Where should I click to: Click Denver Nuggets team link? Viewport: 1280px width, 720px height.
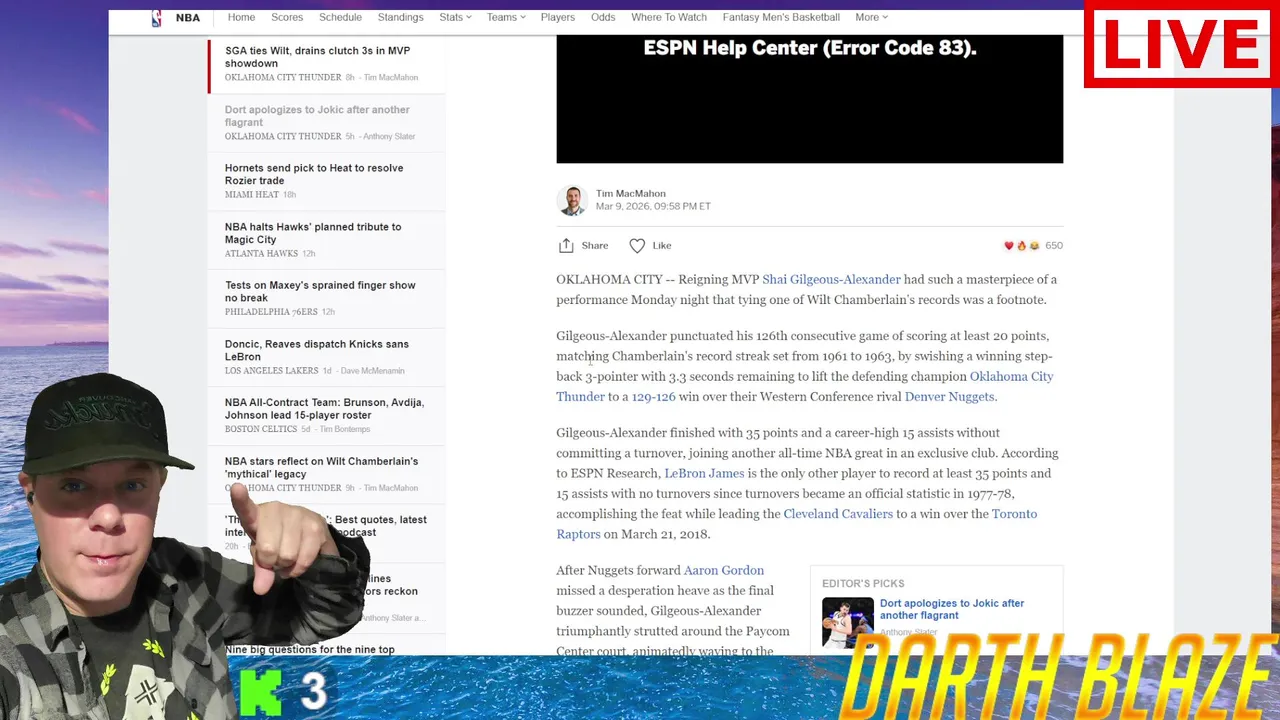[949, 396]
